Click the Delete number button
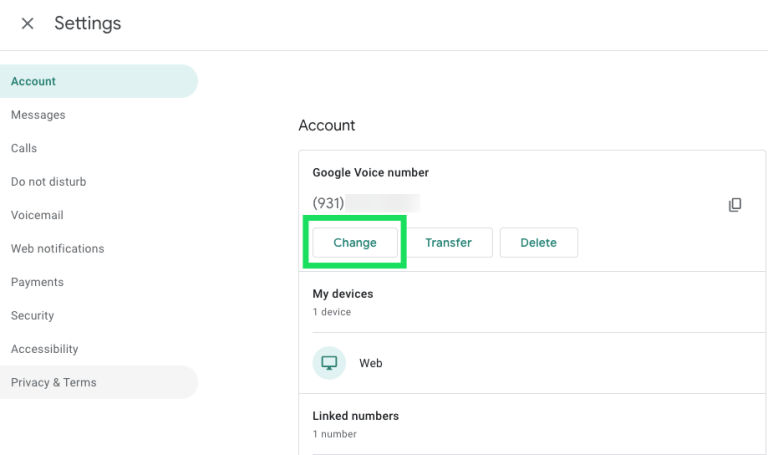Screen dimensions: 768x455 [x=538, y=242]
